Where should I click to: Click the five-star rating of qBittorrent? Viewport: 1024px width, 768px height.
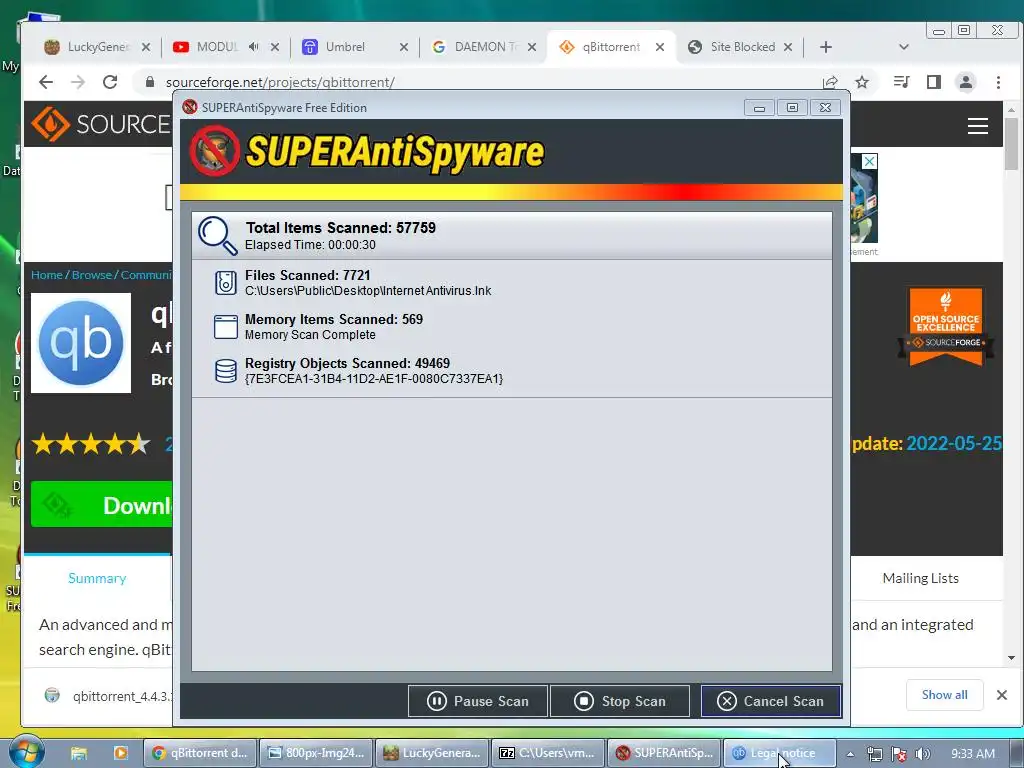pyautogui.click(x=91, y=444)
